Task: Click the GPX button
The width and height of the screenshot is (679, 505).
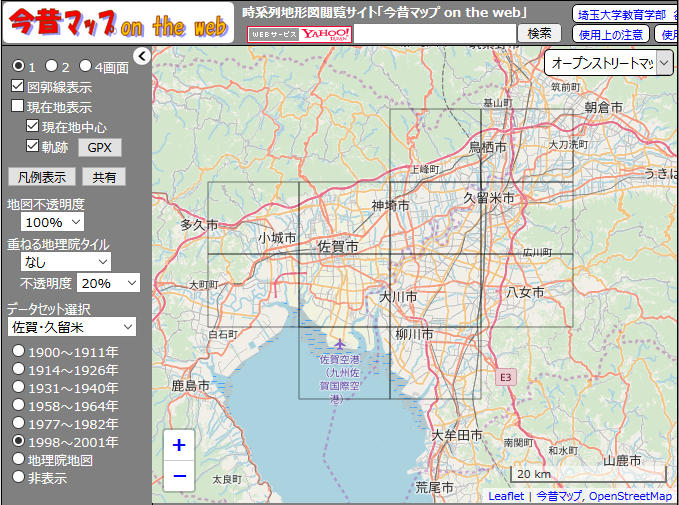Action: [100, 148]
